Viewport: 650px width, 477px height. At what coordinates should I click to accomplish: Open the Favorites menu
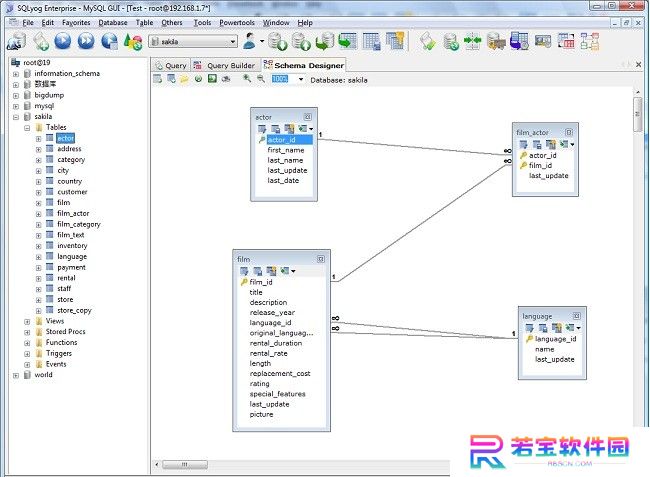76,22
